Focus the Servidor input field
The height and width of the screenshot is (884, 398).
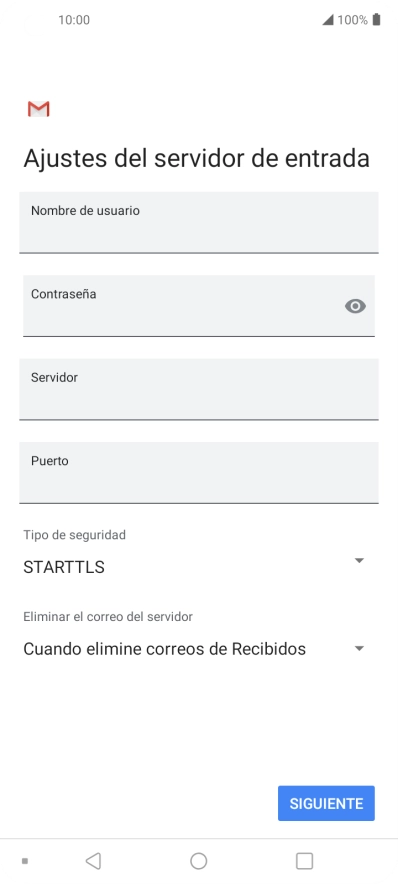(x=198, y=389)
